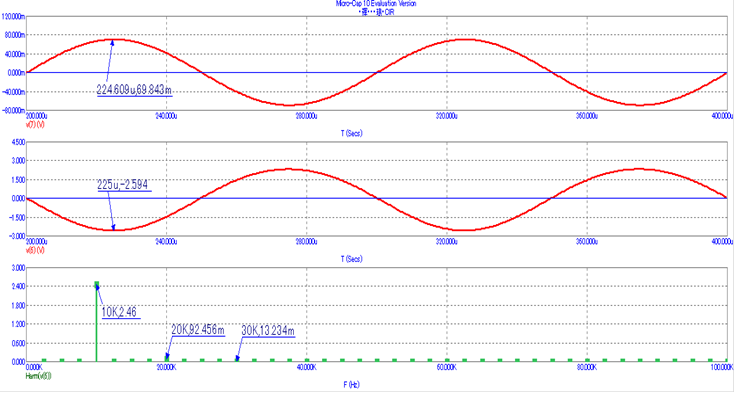Click arrow tip at v(6) waveform trough
The image size is (735, 393).
(113, 229)
